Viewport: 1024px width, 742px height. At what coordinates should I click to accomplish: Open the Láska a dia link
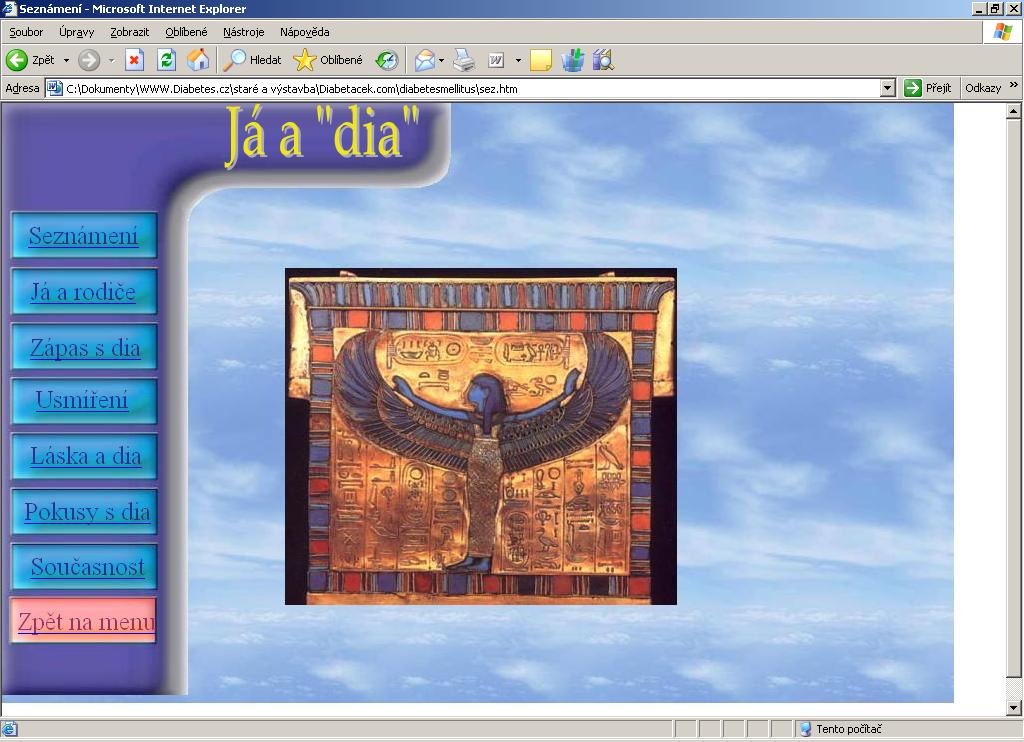pos(86,455)
